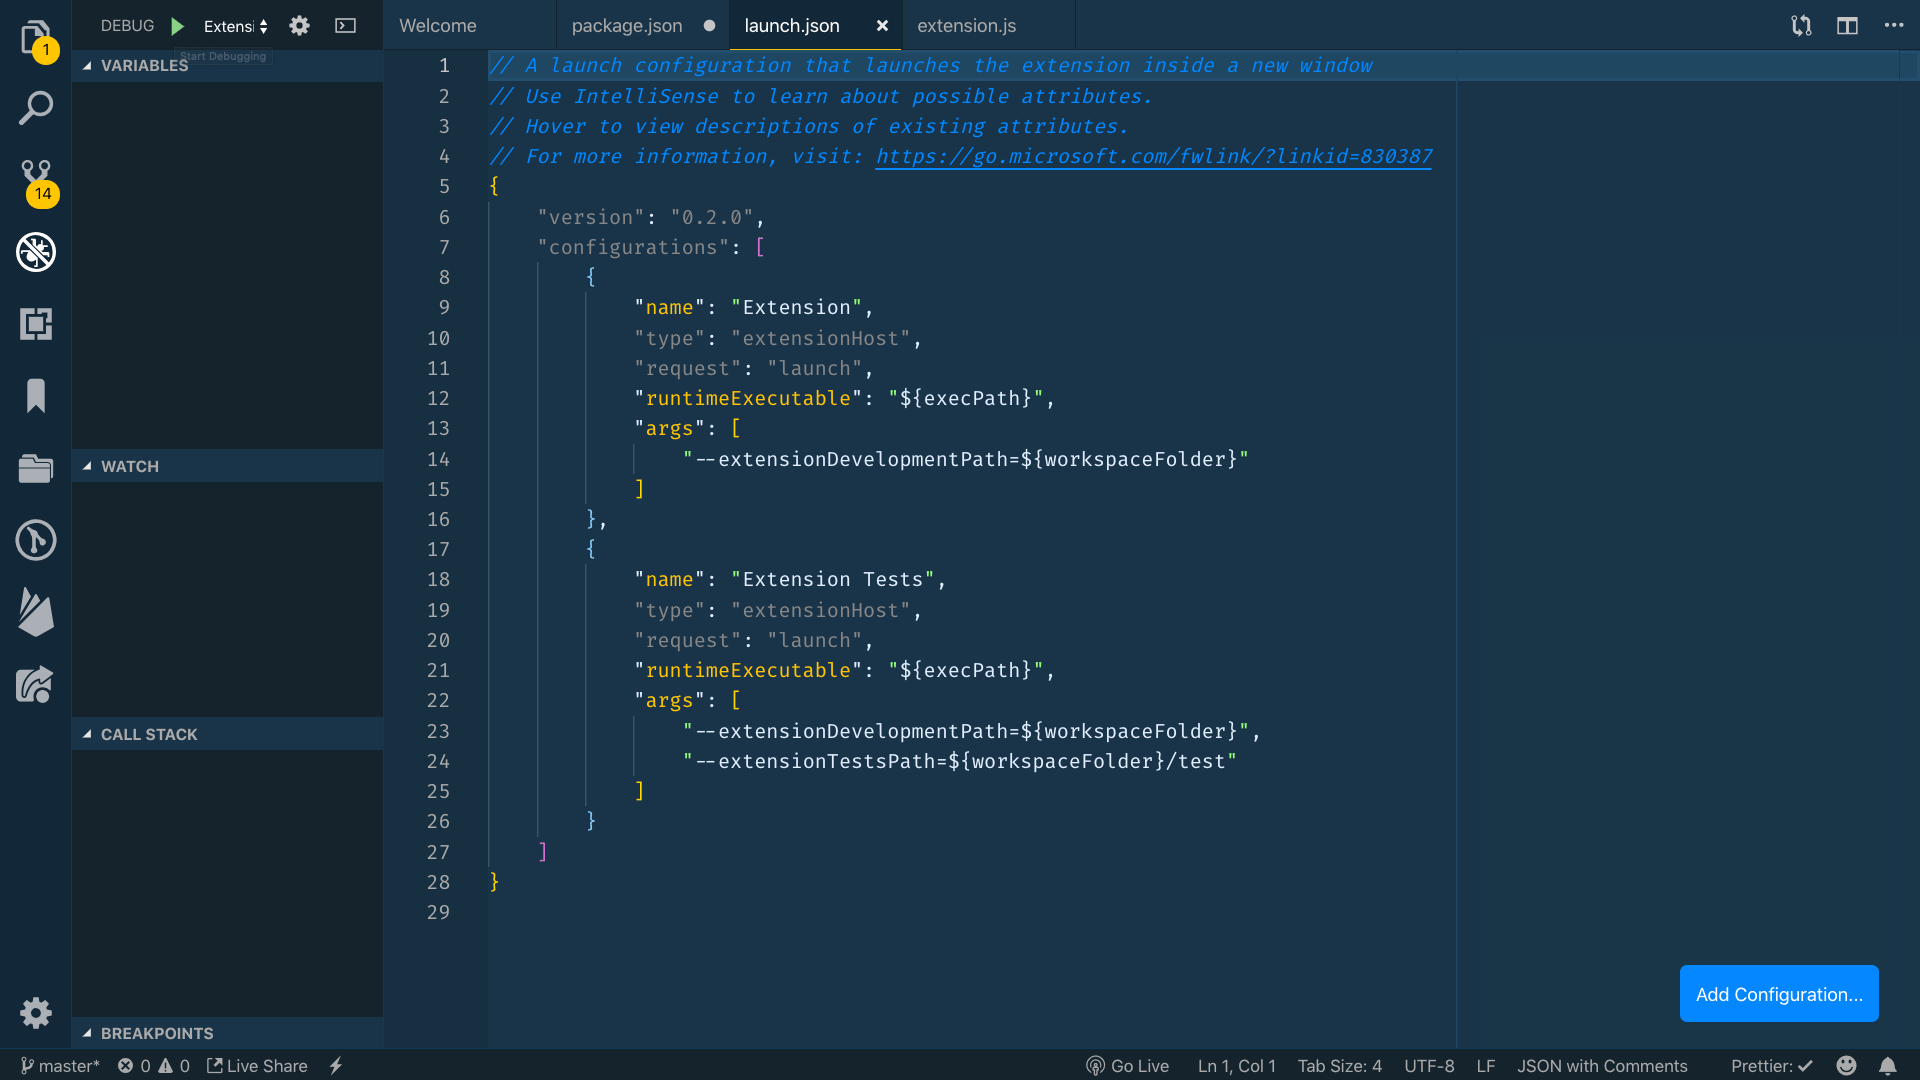Screen dimensions: 1920x1080
Task: Click the DEBUG panel title label
Action: (127, 26)
